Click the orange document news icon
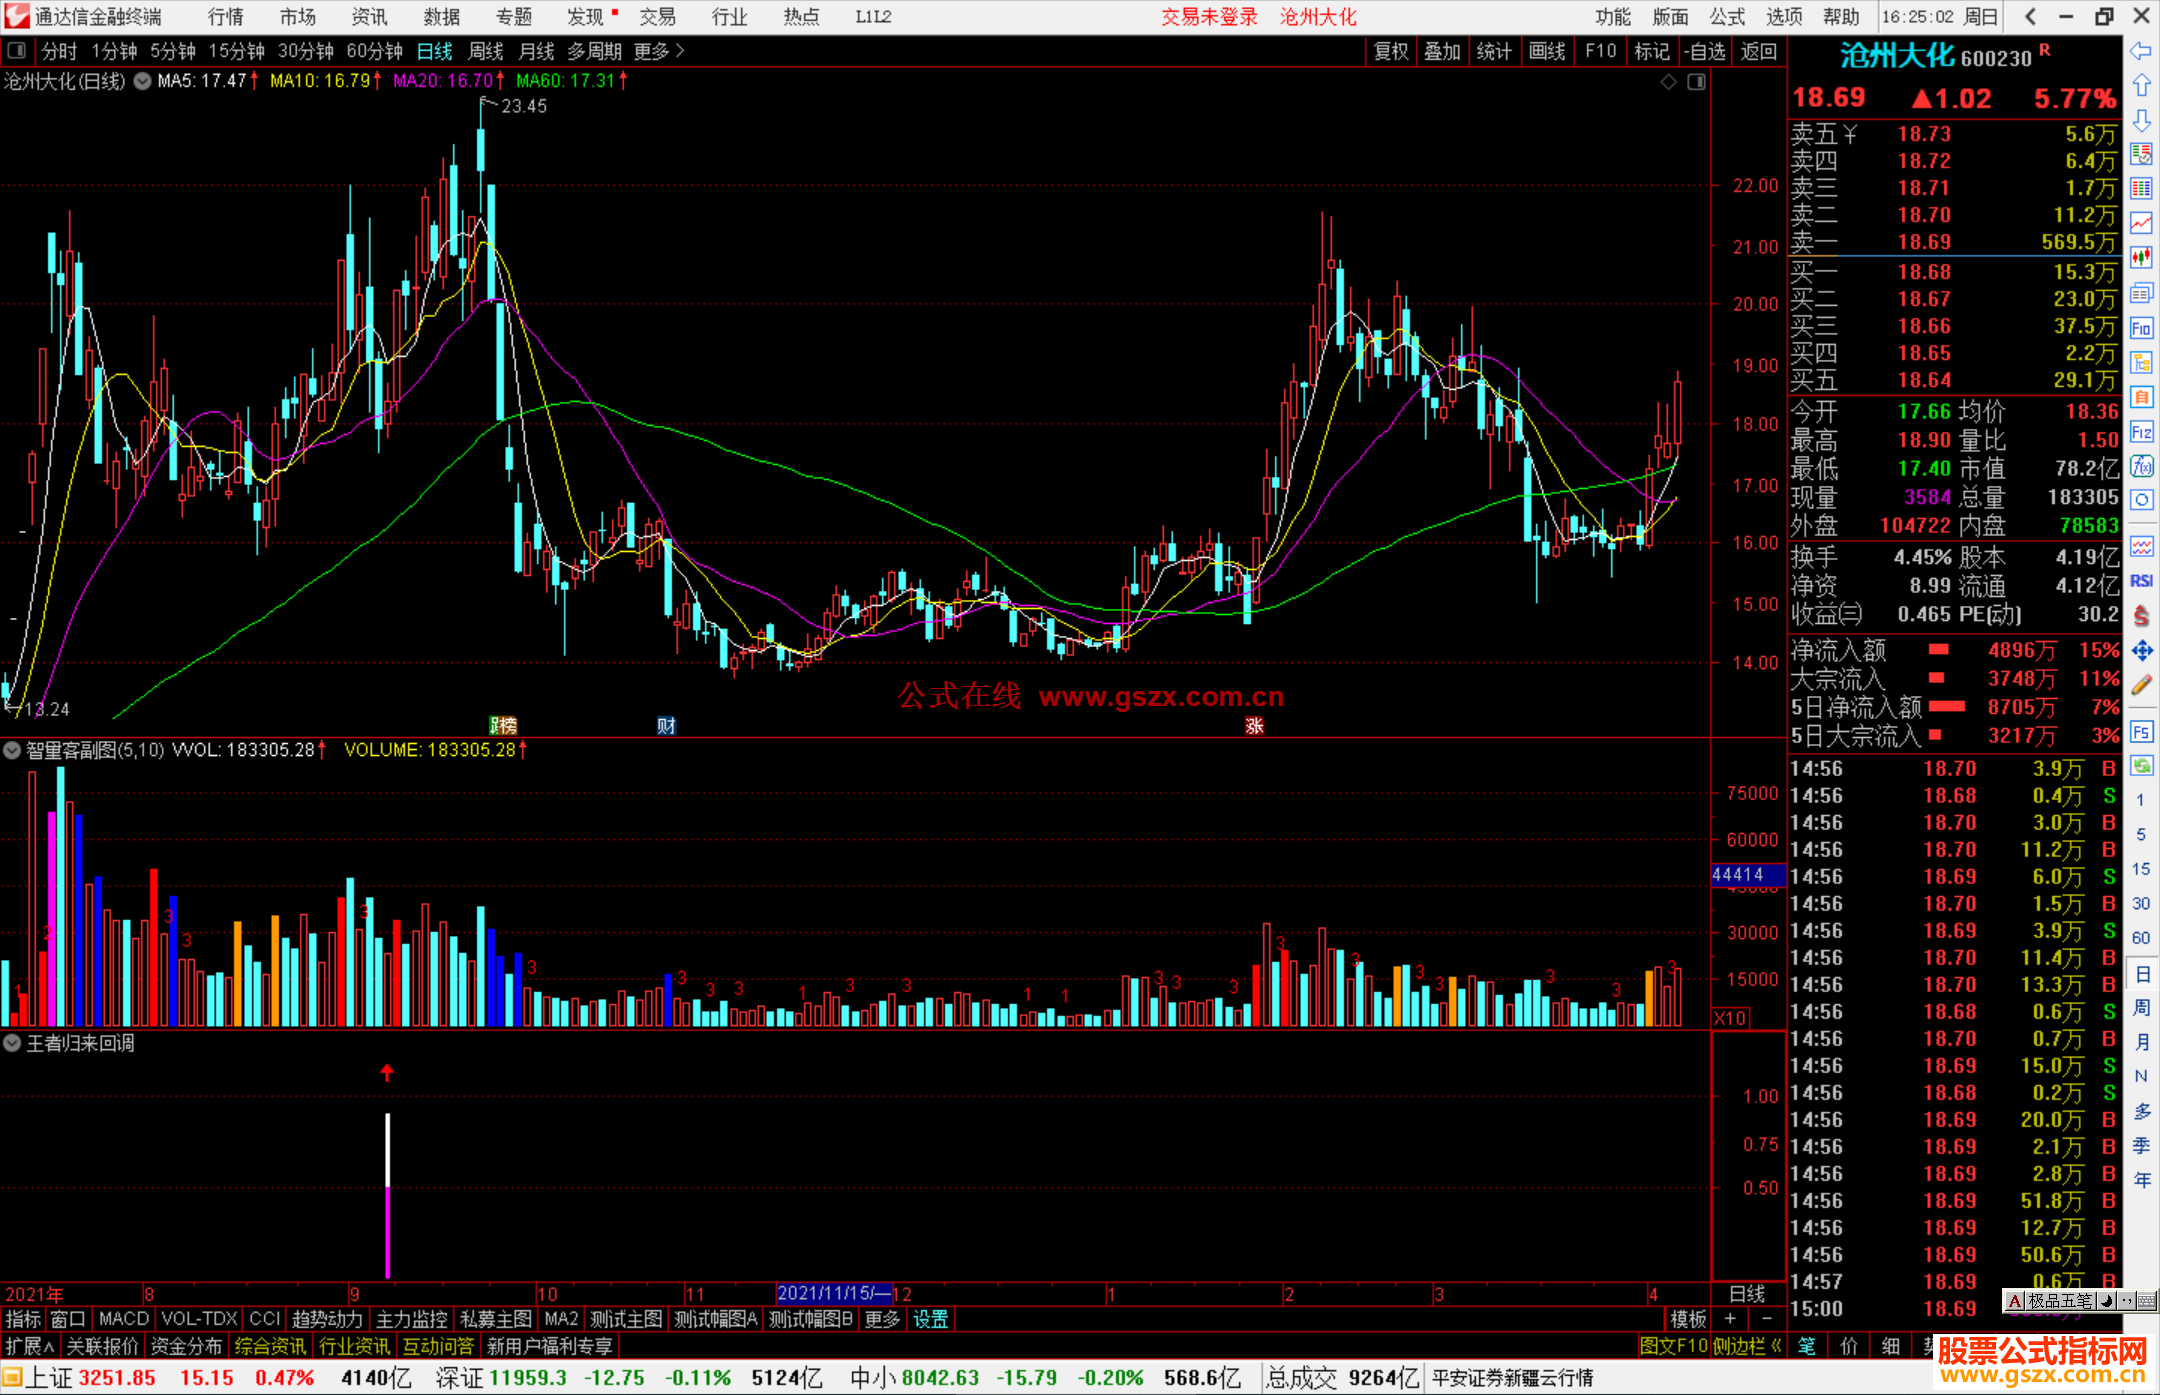The image size is (2160, 1395). click(2141, 397)
